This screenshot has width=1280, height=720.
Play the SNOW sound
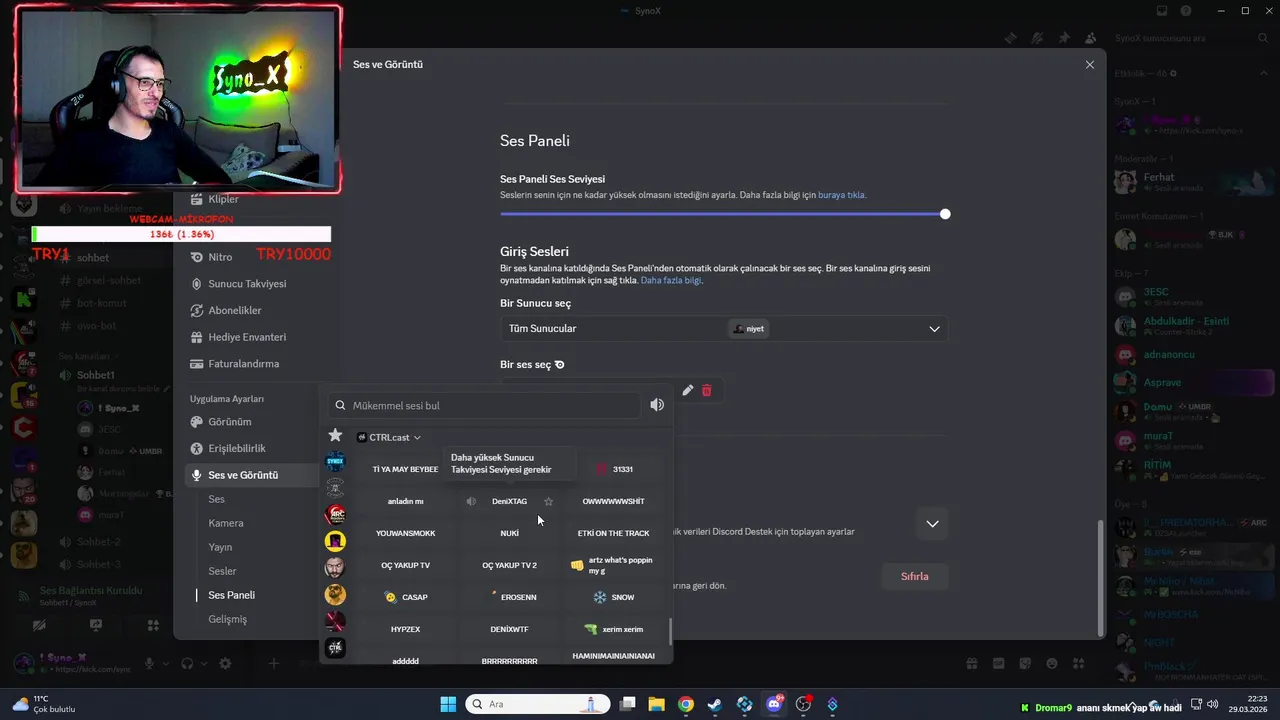click(614, 597)
